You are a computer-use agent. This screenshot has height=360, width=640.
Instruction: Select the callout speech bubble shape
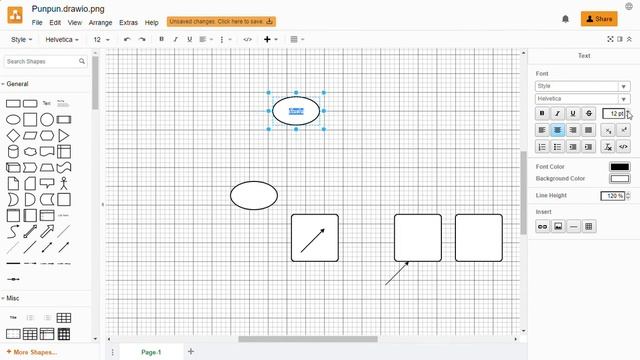coord(47,183)
